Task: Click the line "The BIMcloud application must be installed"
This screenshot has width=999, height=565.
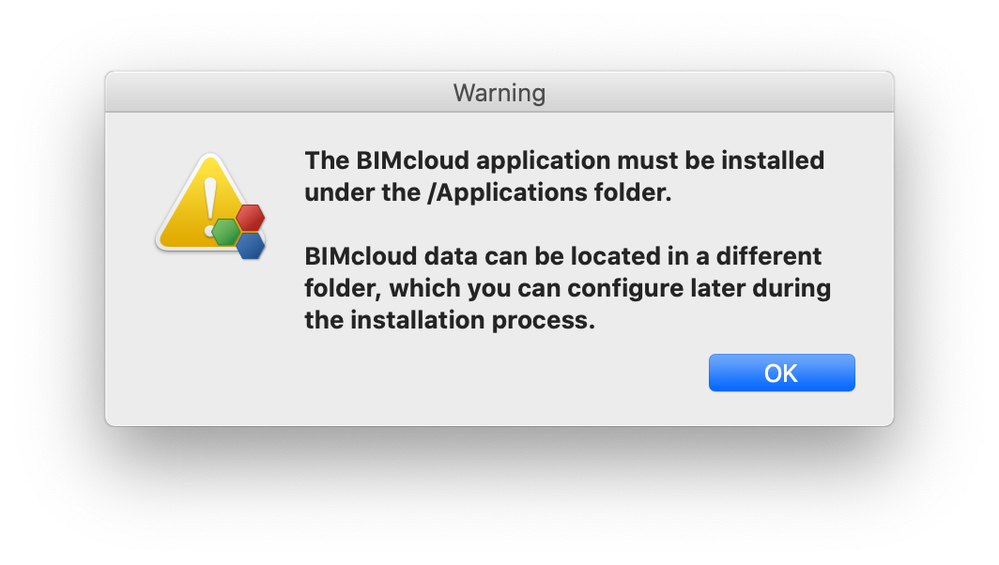Action: [564, 160]
